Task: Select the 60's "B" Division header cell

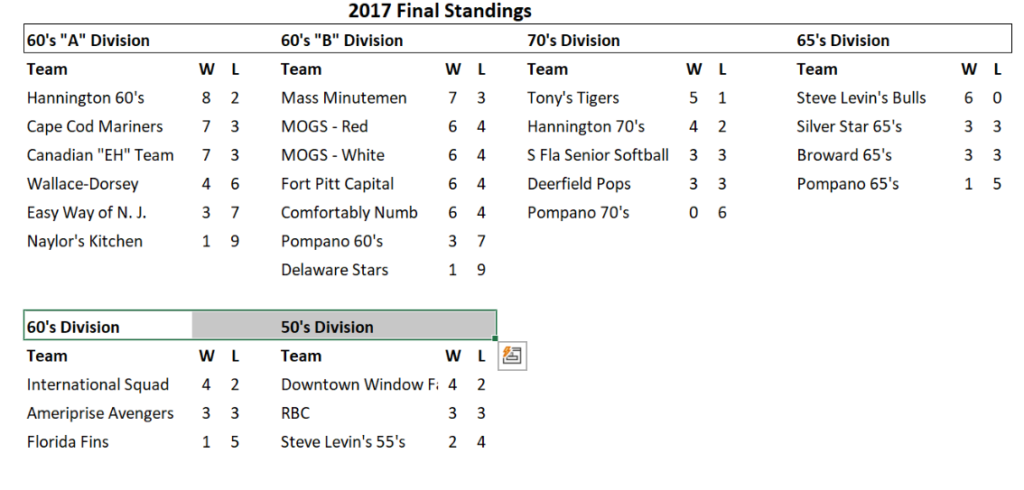Action: point(342,41)
